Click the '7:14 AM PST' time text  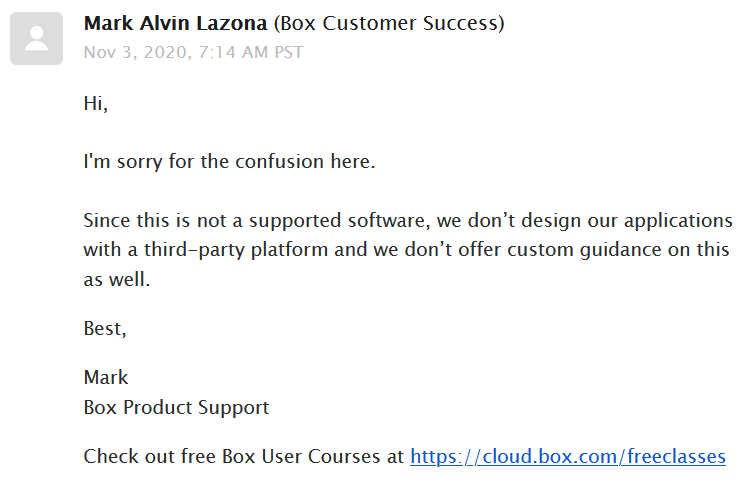pos(251,52)
